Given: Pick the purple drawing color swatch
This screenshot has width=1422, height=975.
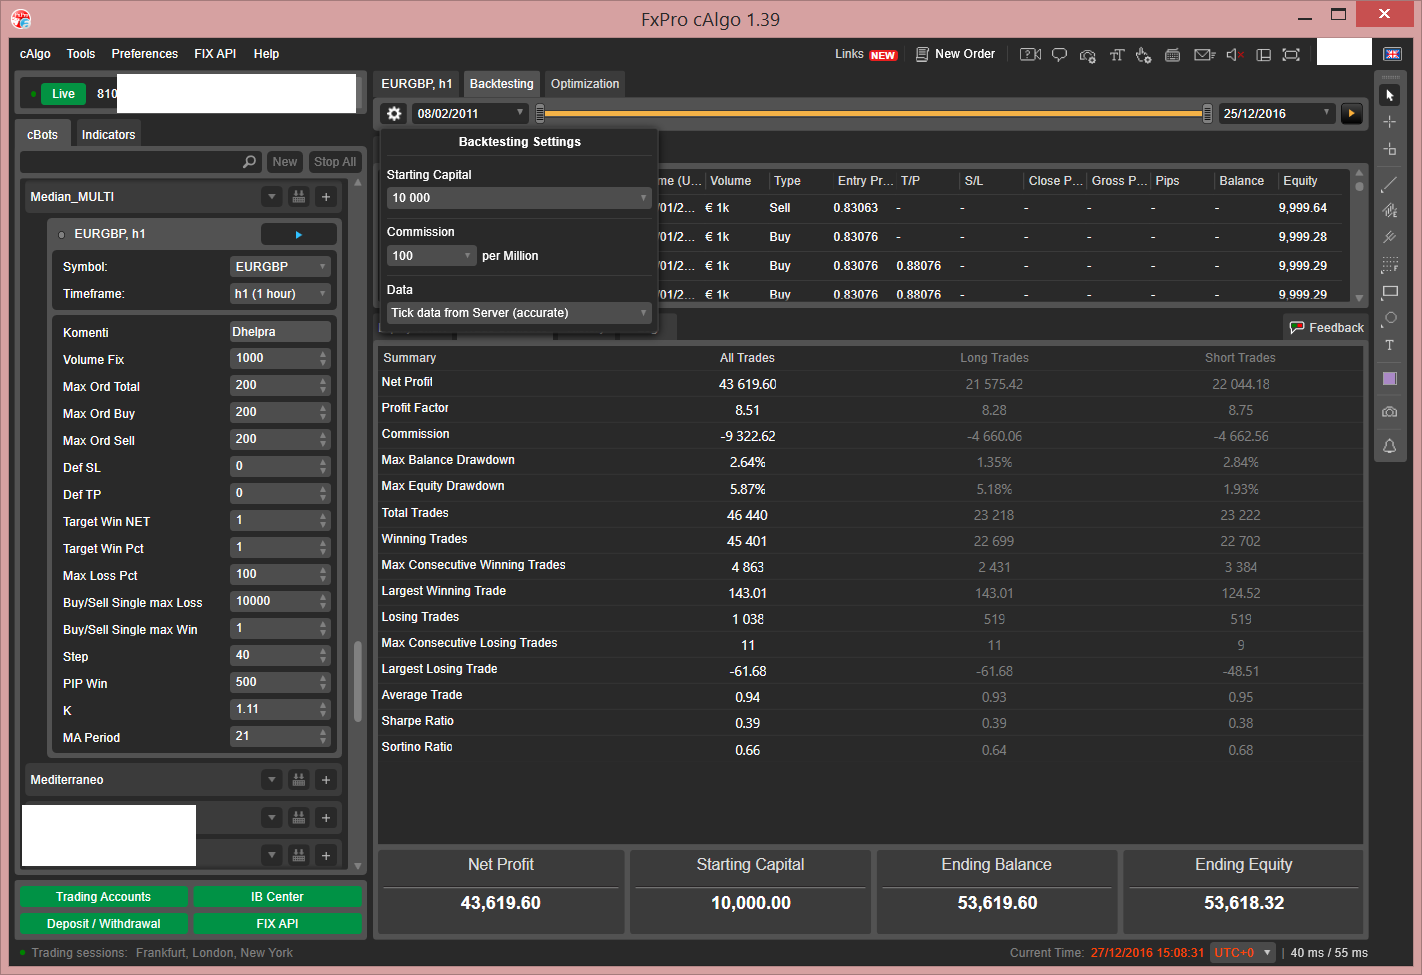Looking at the screenshot, I should click(1390, 379).
